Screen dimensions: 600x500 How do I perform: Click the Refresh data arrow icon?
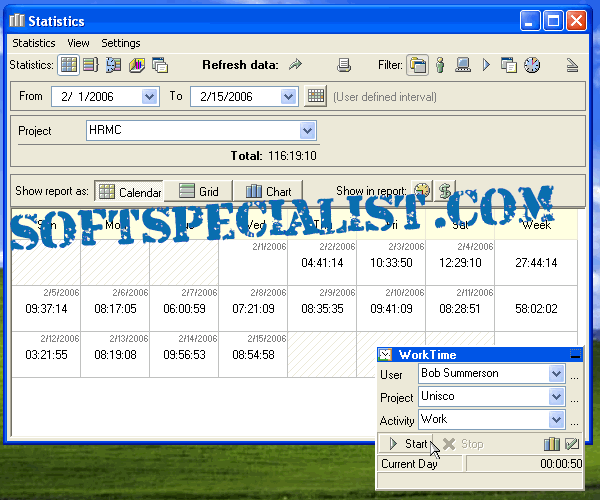pos(295,65)
